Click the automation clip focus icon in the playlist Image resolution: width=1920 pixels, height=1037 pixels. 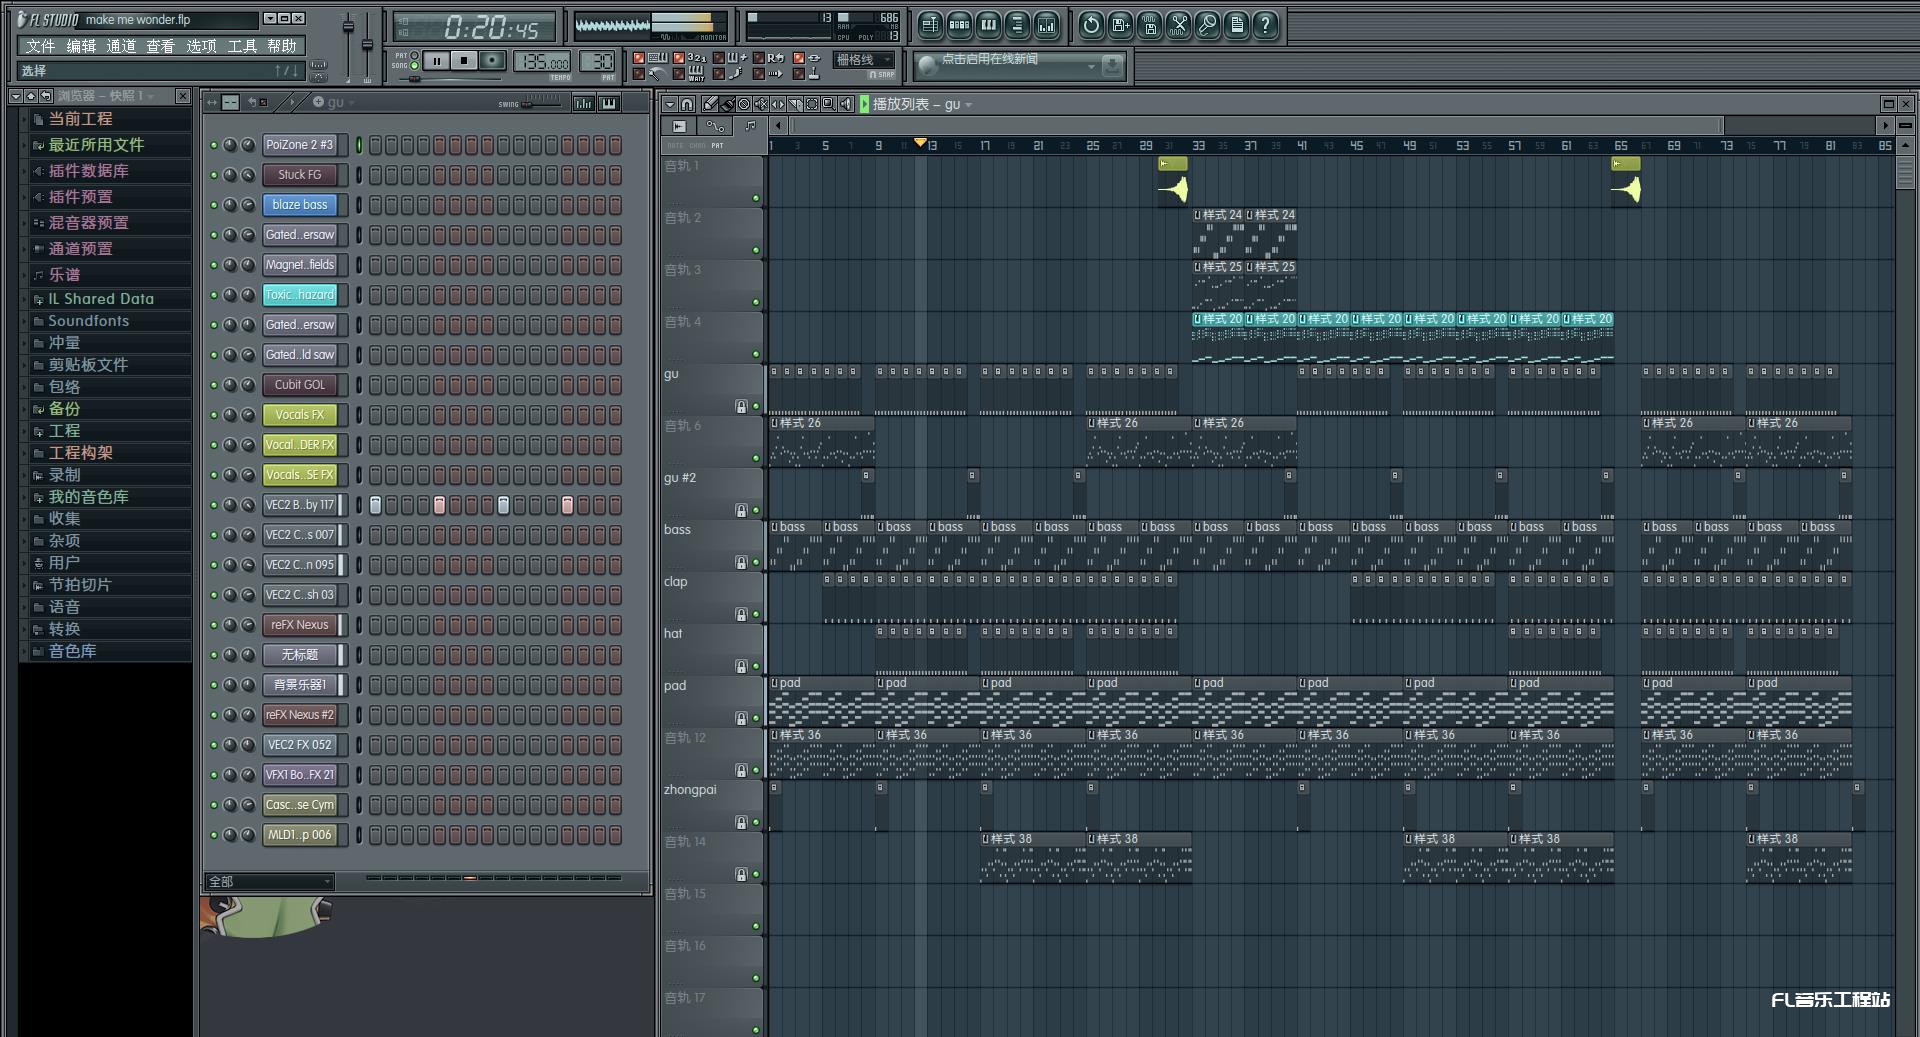tap(715, 126)
